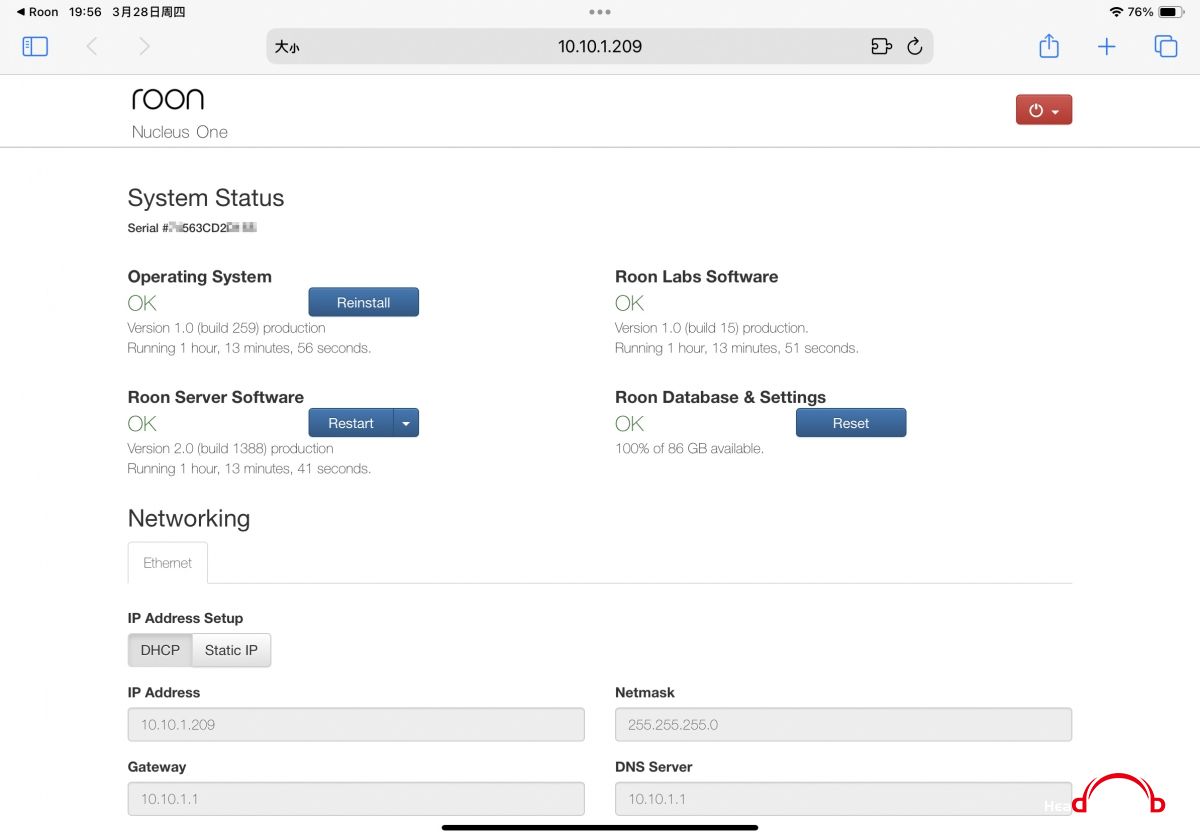Click "Version 1.0 (build 259) production" text
Viewport: 1200px width, 838px height.
(226, 328)
